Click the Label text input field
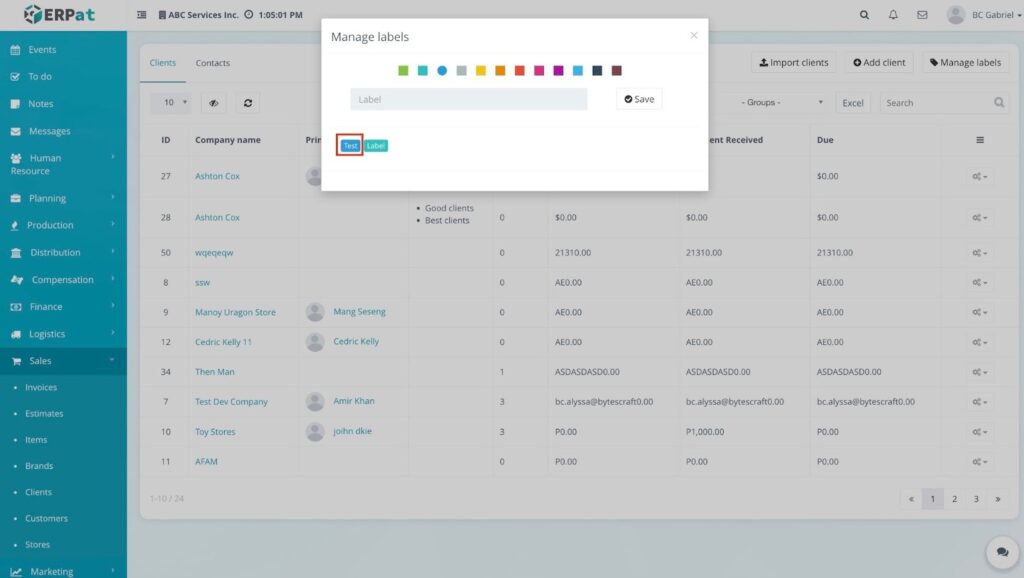Image resolution: width=1024 pixels, height=578 pixels. coord(468,99)
